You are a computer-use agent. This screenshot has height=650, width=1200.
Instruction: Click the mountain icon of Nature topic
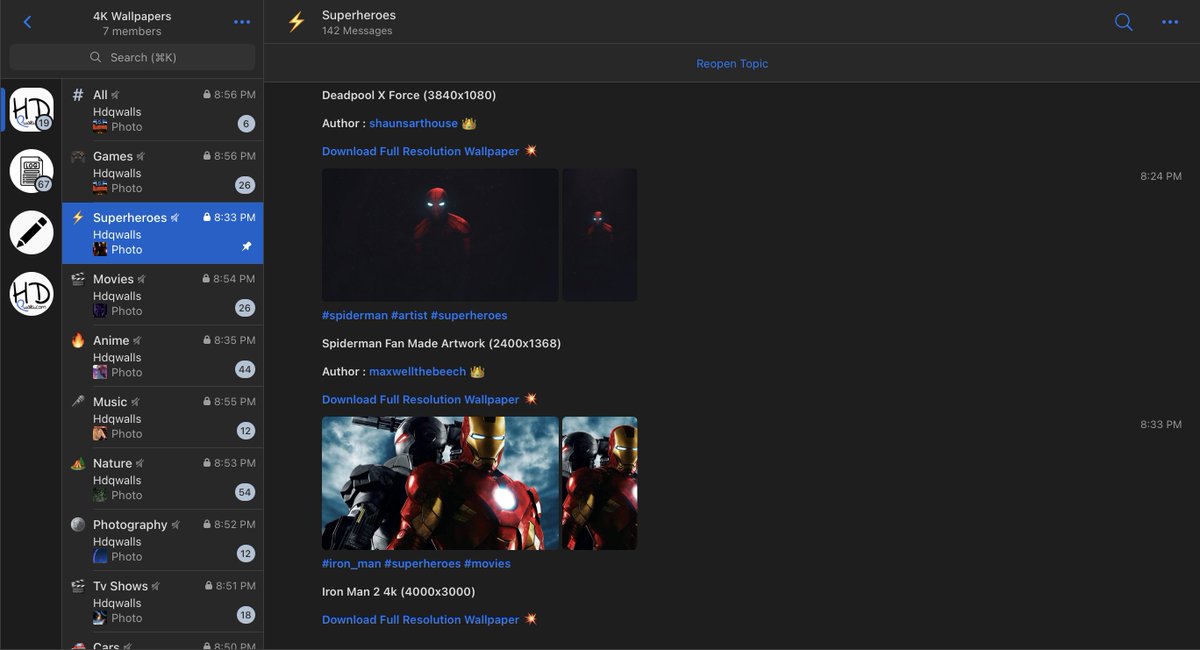(78, 463)
